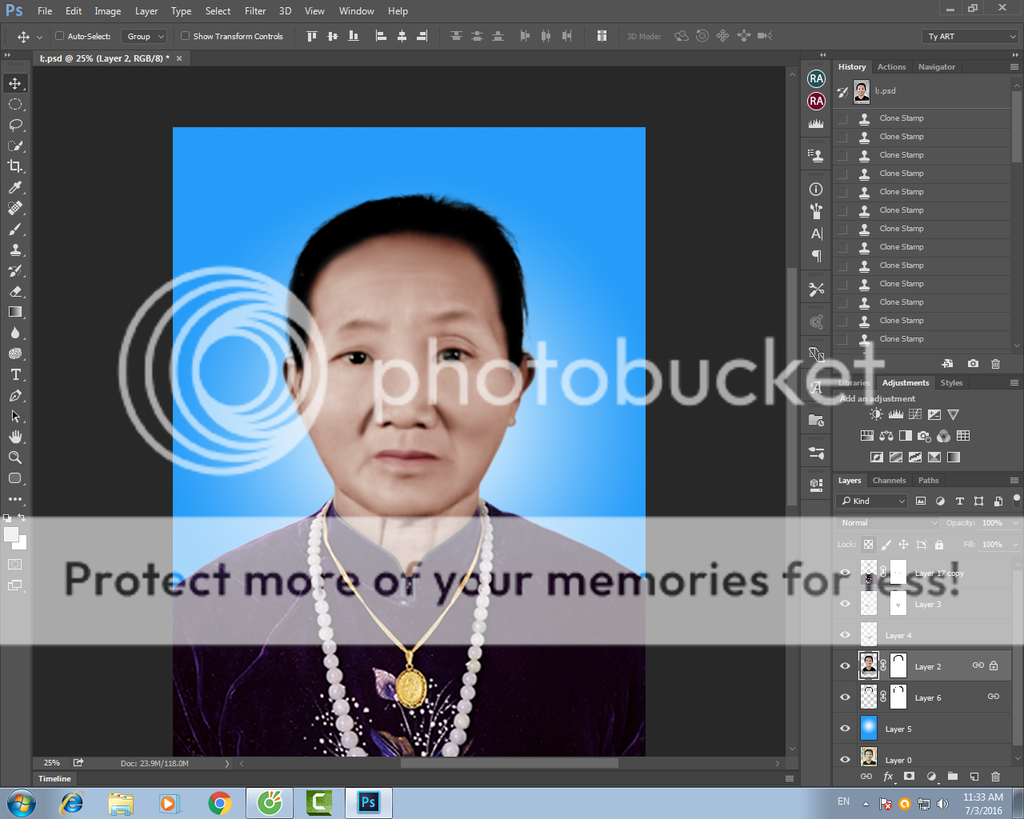Viewport: 1024px width, 819px height.
Task: Click the foreground color swatch
Action: pos(11,535)
